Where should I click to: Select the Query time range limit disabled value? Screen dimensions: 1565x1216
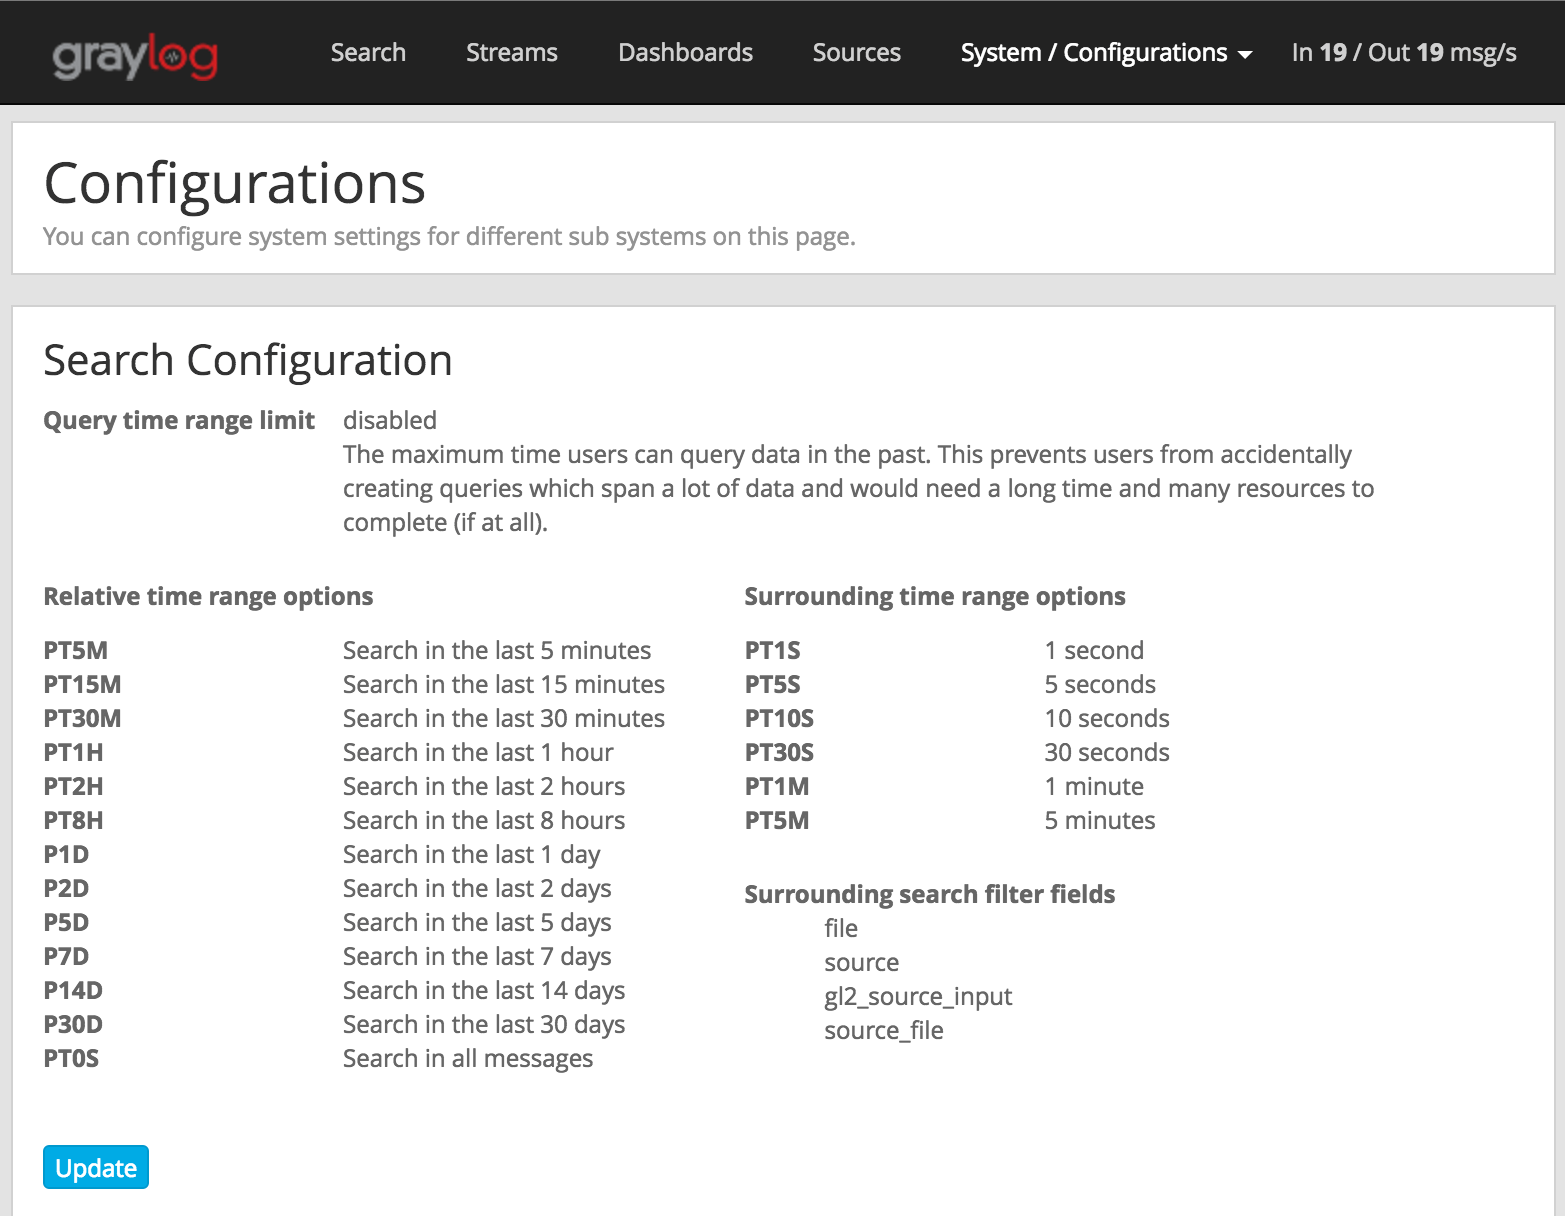[x=389, y=420]
